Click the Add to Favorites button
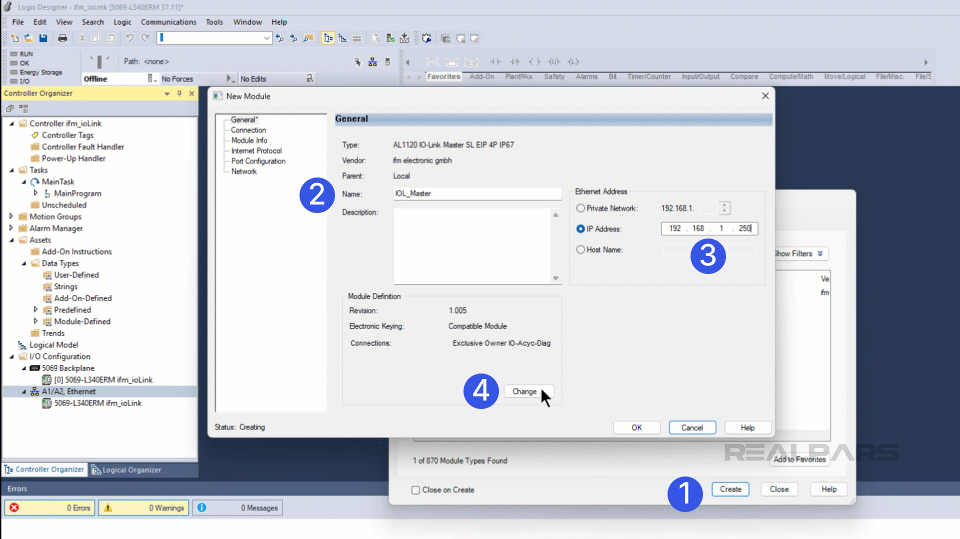Viewport: 960px width, 539px height. [800, 459]
